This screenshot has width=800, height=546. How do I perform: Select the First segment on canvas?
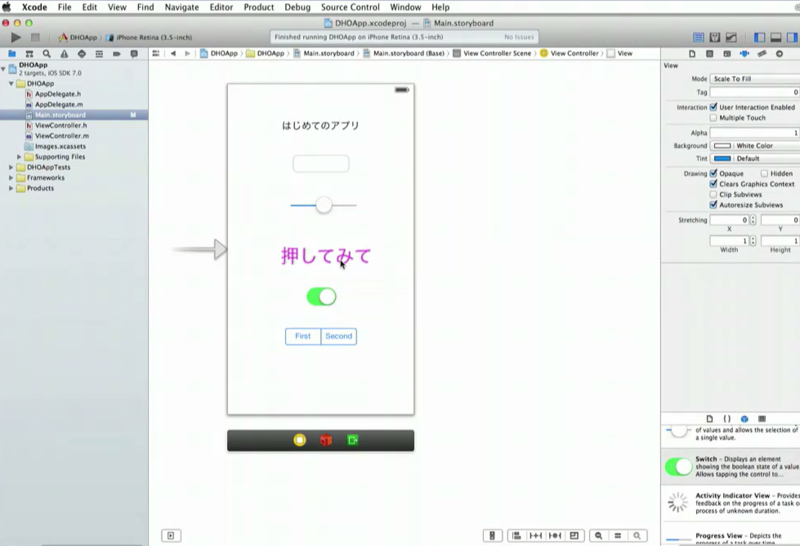click(303, 336)
